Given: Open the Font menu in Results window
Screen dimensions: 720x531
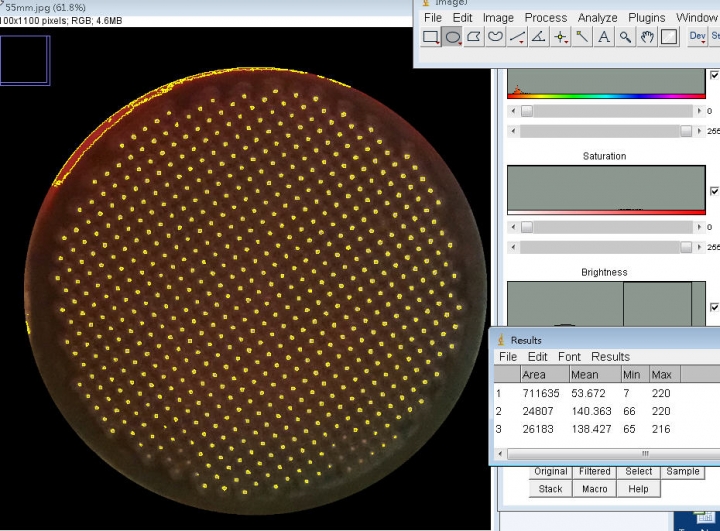Looking at the screenshot, I should coord(569,356).
